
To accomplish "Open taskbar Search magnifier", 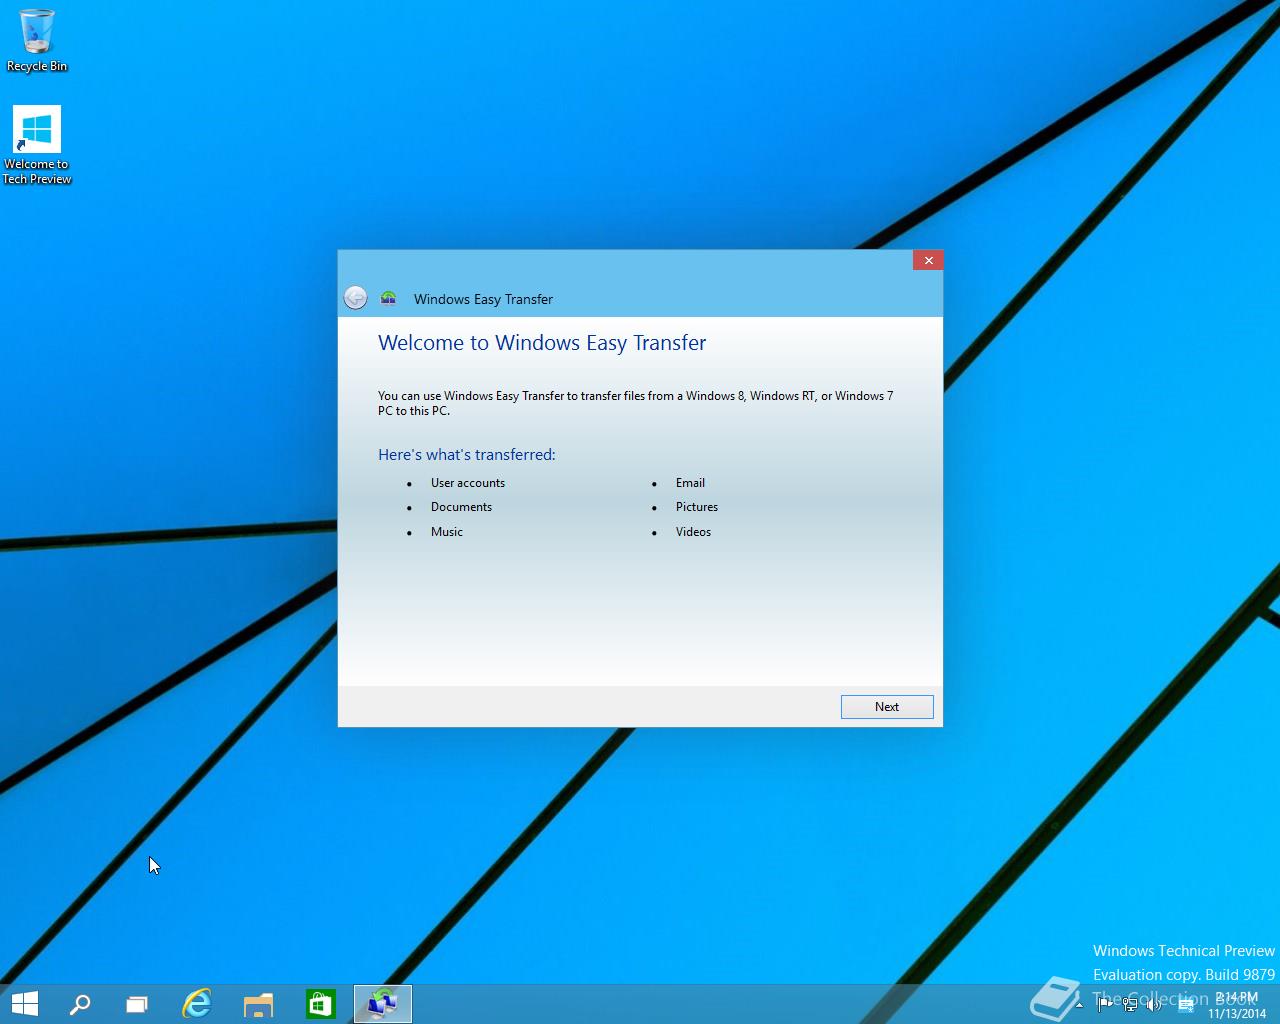I will coord(80,1004).
